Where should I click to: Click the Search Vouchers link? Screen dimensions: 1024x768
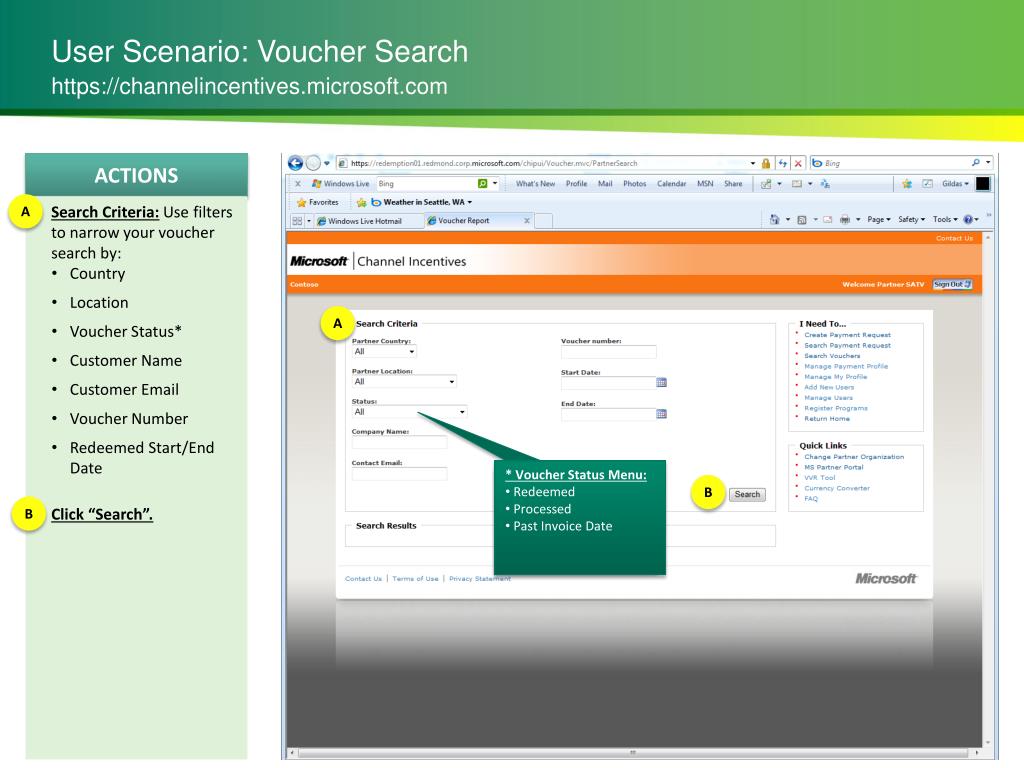831,356
